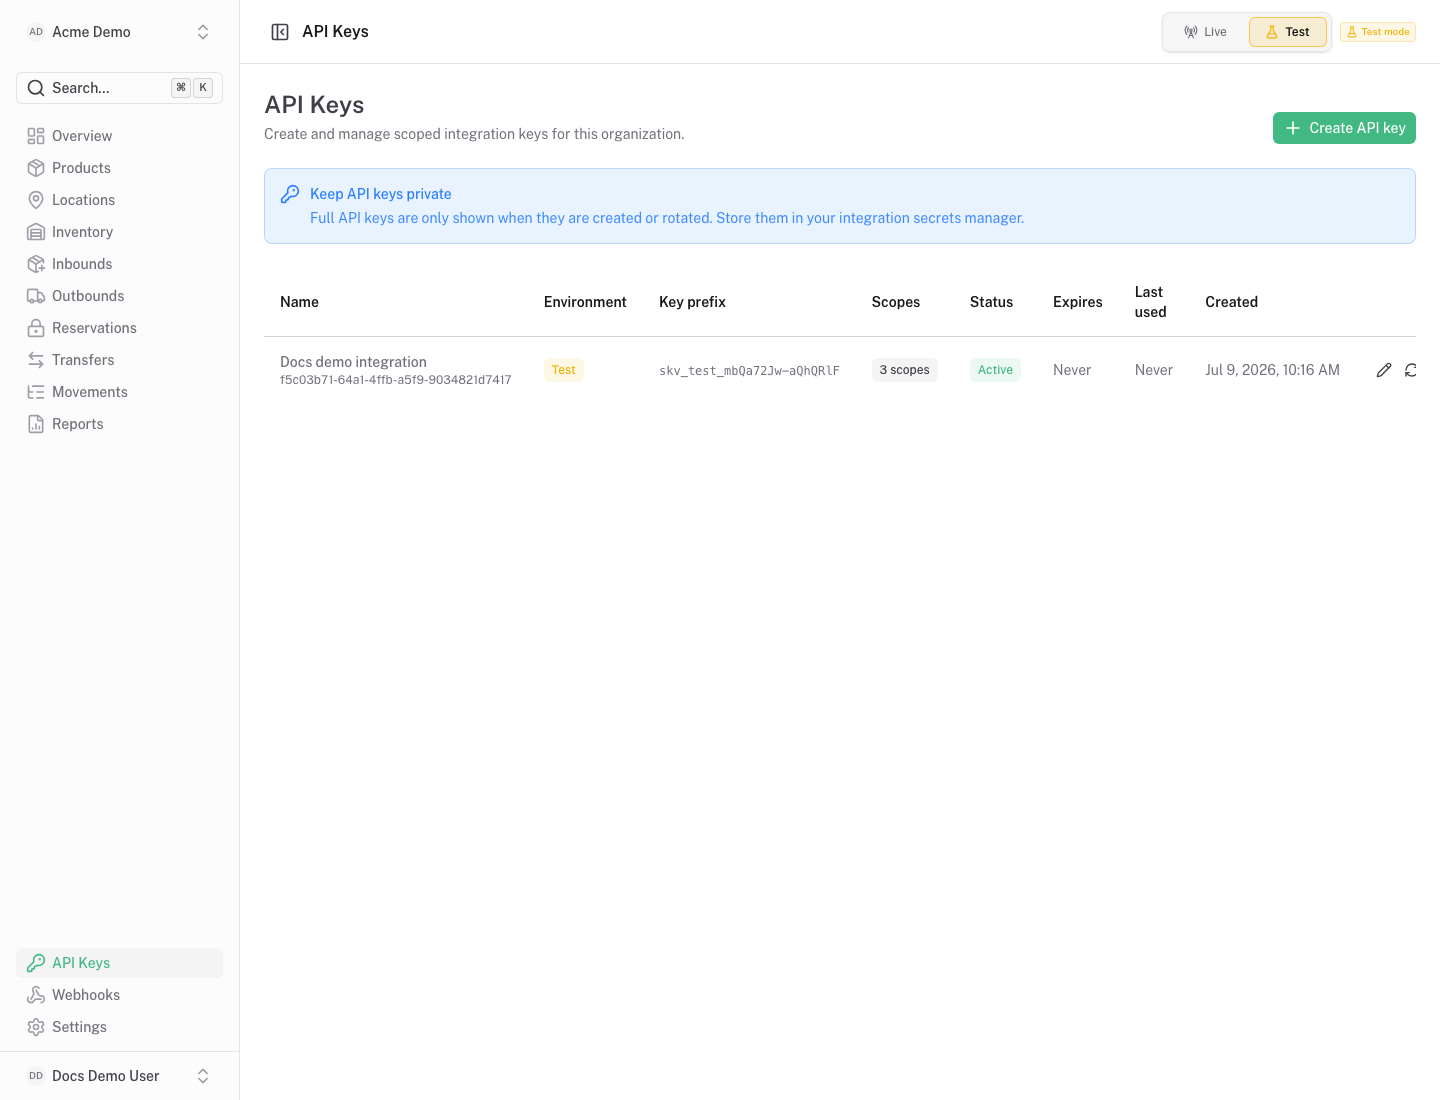This screenshot has height=1100, width=1440.
Task: Click the Created column header
Action: (1231, 302)
